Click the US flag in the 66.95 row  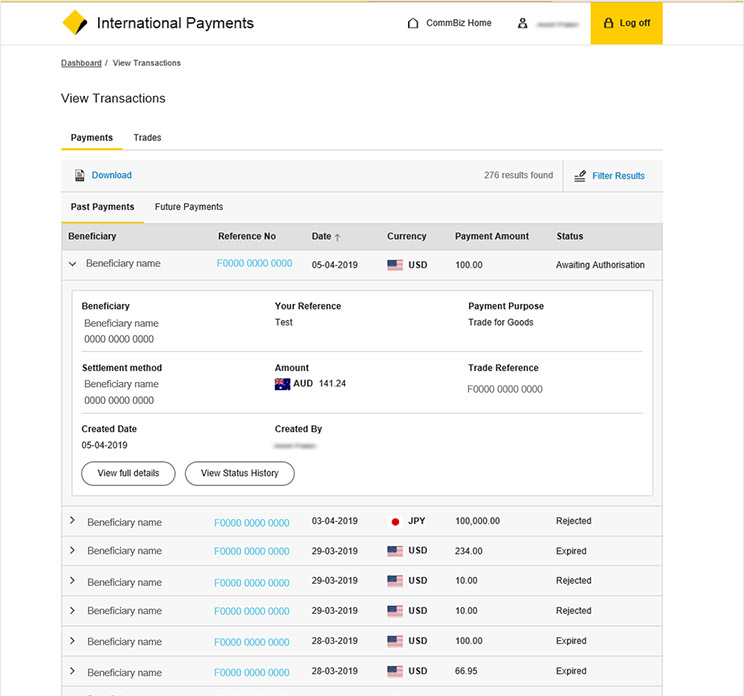(x=395, y=671)
